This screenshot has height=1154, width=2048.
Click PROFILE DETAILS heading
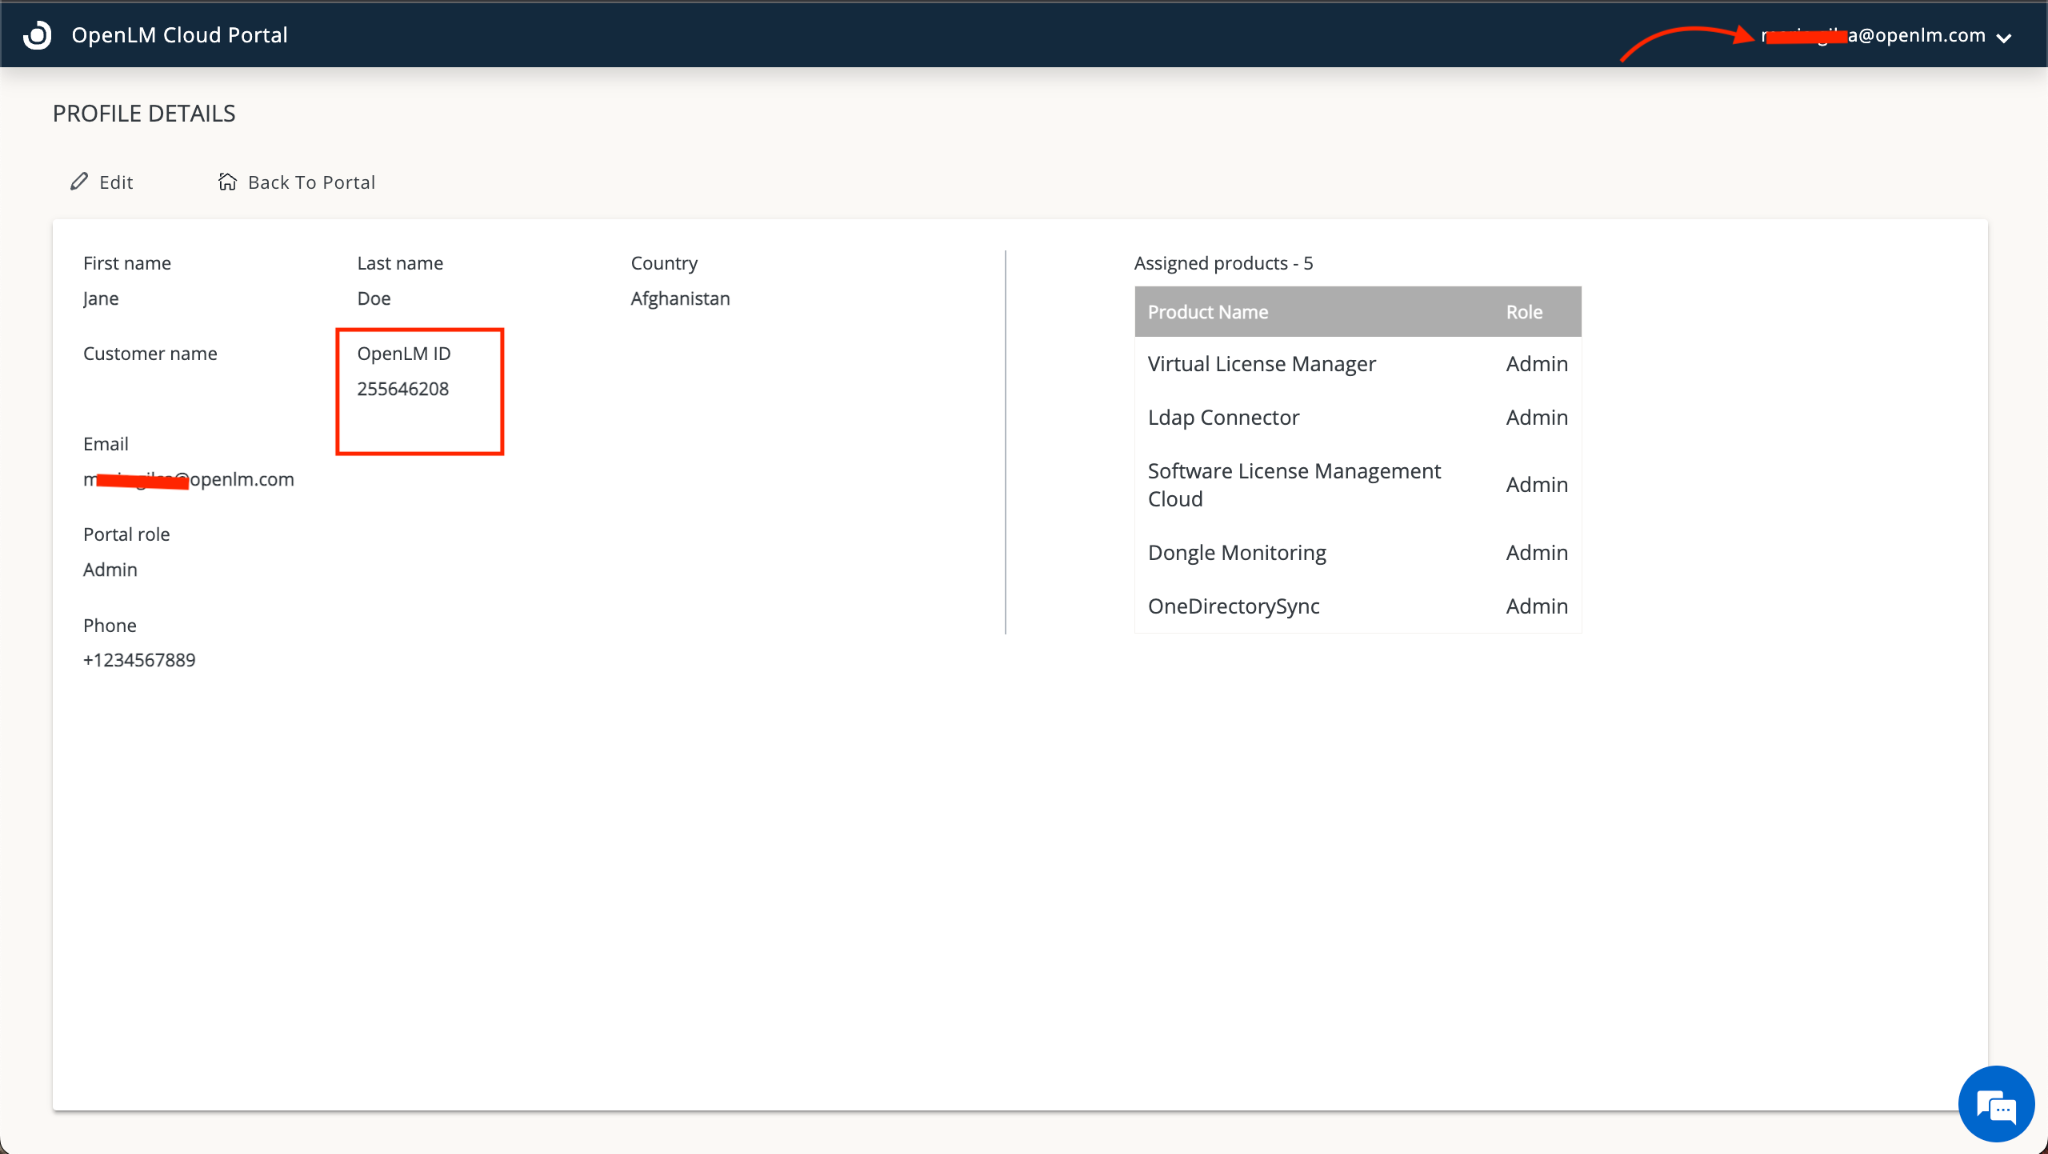pyautogui.click(x=144, y=114)
